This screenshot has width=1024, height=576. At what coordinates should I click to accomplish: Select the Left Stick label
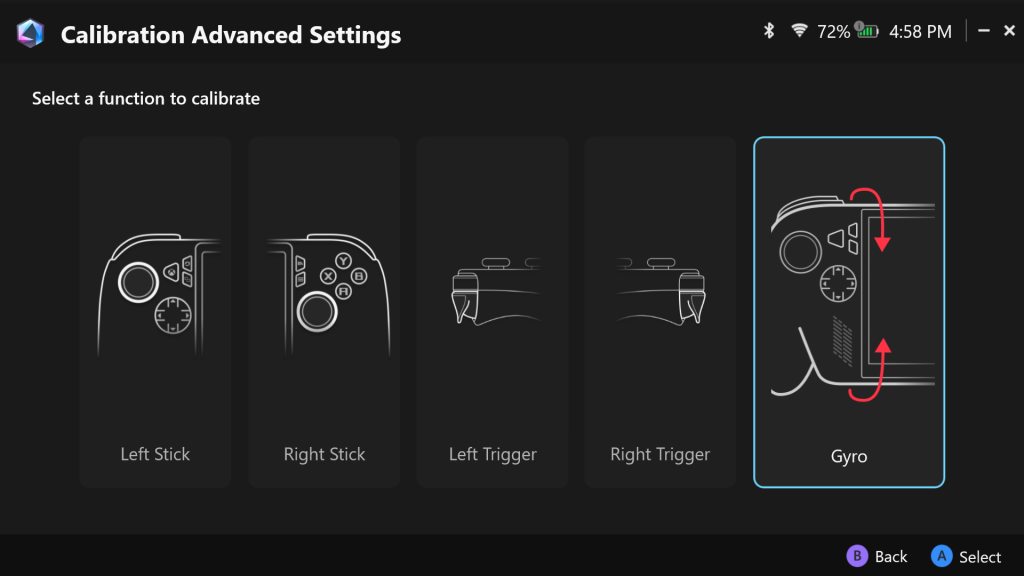point(155,454)
